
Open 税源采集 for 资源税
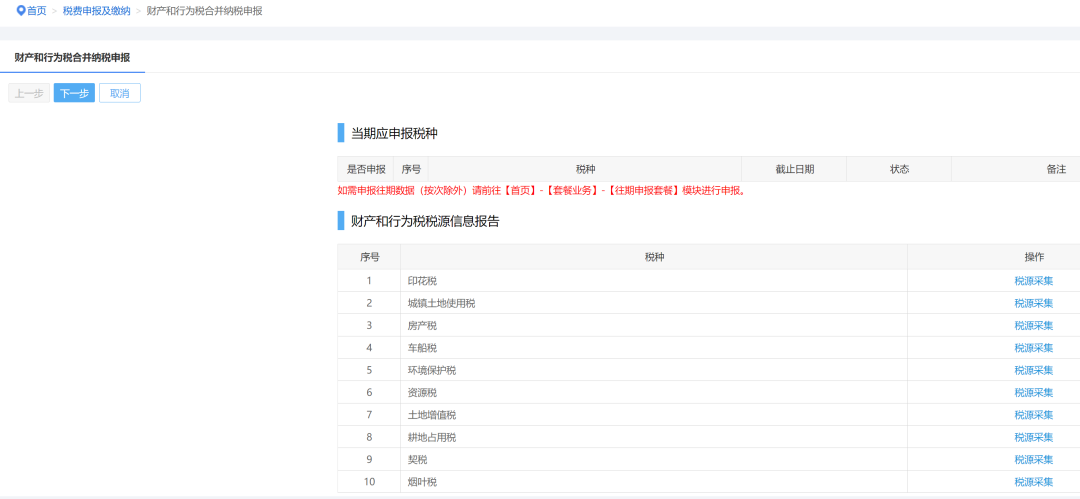[1034, 393]
